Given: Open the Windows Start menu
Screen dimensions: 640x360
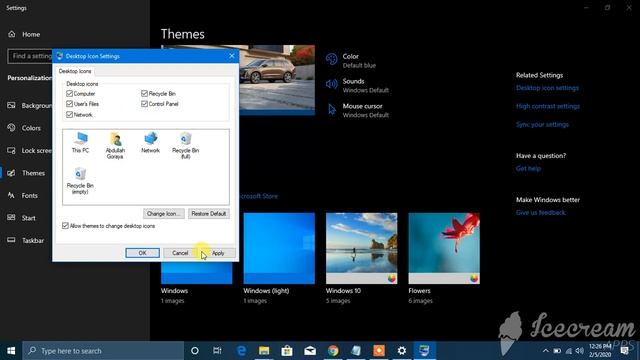Looking at the screenshot, I should click(x=11, y=351).
